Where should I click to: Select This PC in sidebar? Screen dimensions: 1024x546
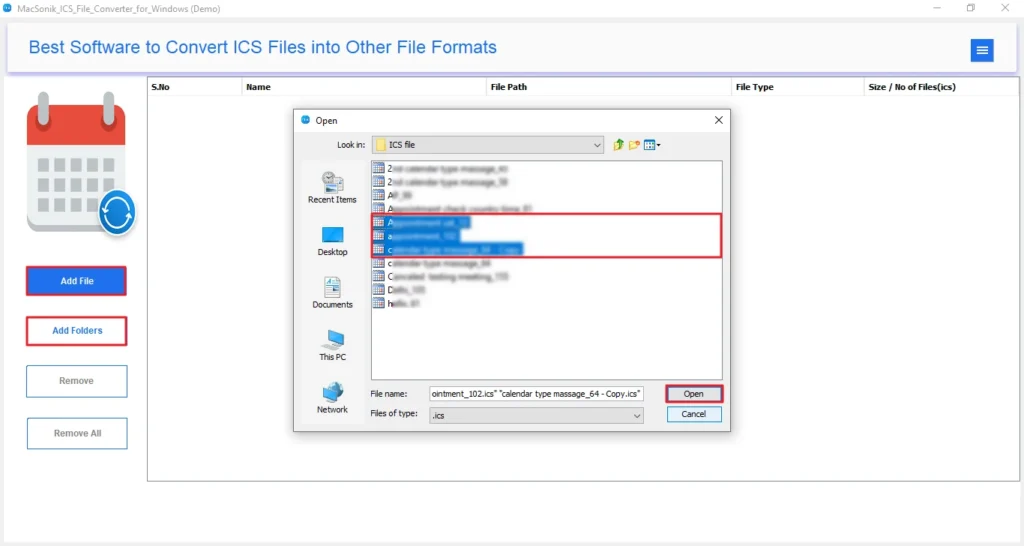pos(332,345)
